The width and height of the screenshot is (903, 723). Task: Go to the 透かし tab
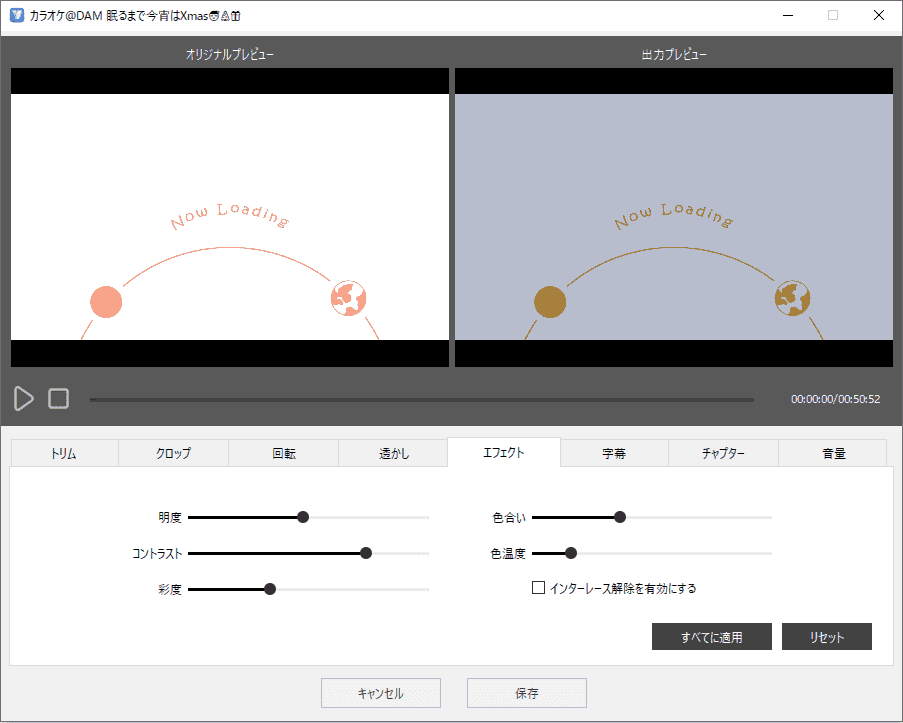pyautogui.click(x=393, y=453)
